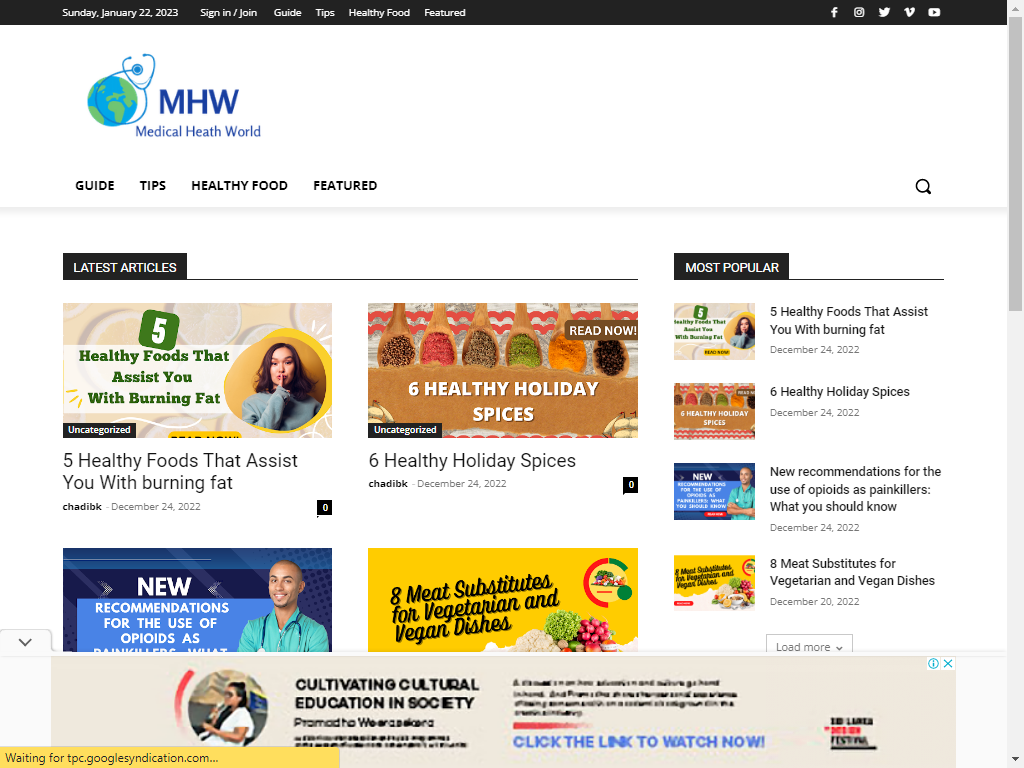Viewport: 1024px width, 768px height.
Task: Open popular thumbnail for 5 Healthy Foods
Action: pyautogui.click(x=714, y=332)
